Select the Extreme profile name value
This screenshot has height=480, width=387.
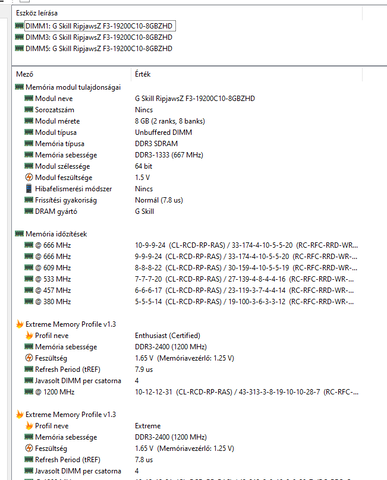[x=148, y=426]
